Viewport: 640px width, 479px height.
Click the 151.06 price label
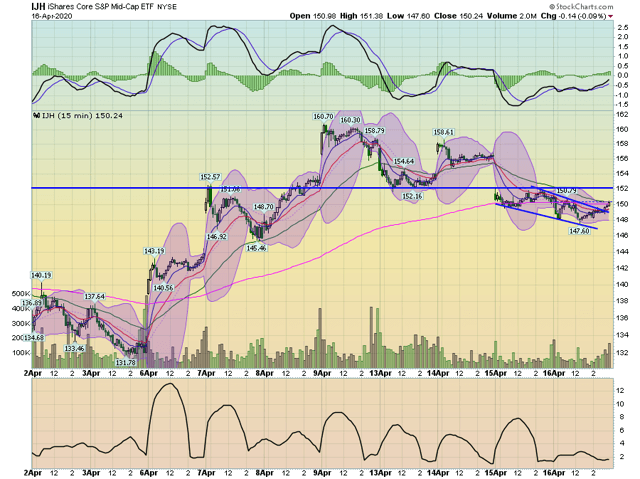(x=231, y=189)
